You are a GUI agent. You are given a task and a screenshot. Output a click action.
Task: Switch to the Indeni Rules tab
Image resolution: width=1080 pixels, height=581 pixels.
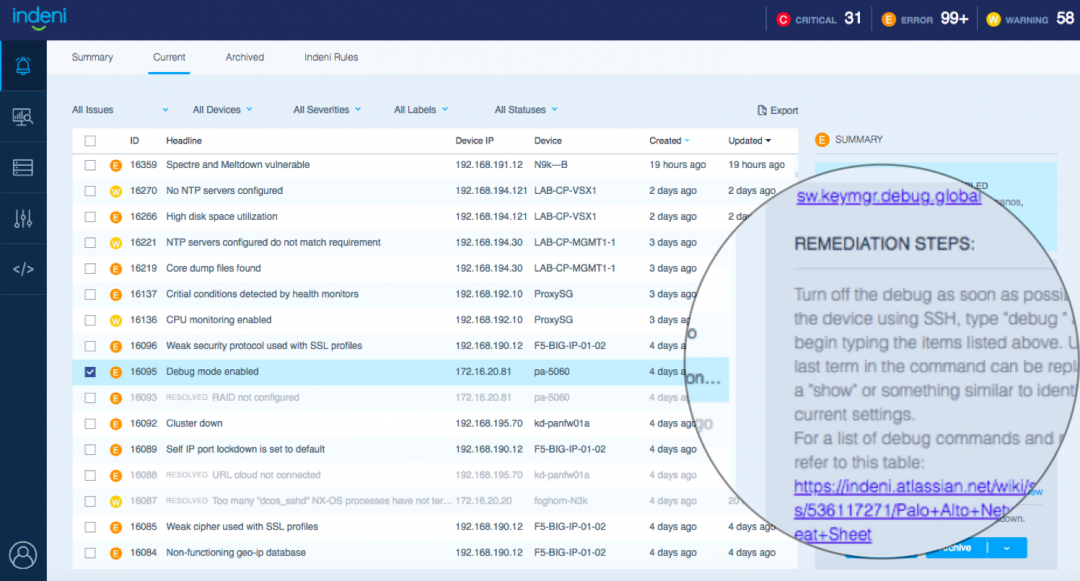coord(331,57)
